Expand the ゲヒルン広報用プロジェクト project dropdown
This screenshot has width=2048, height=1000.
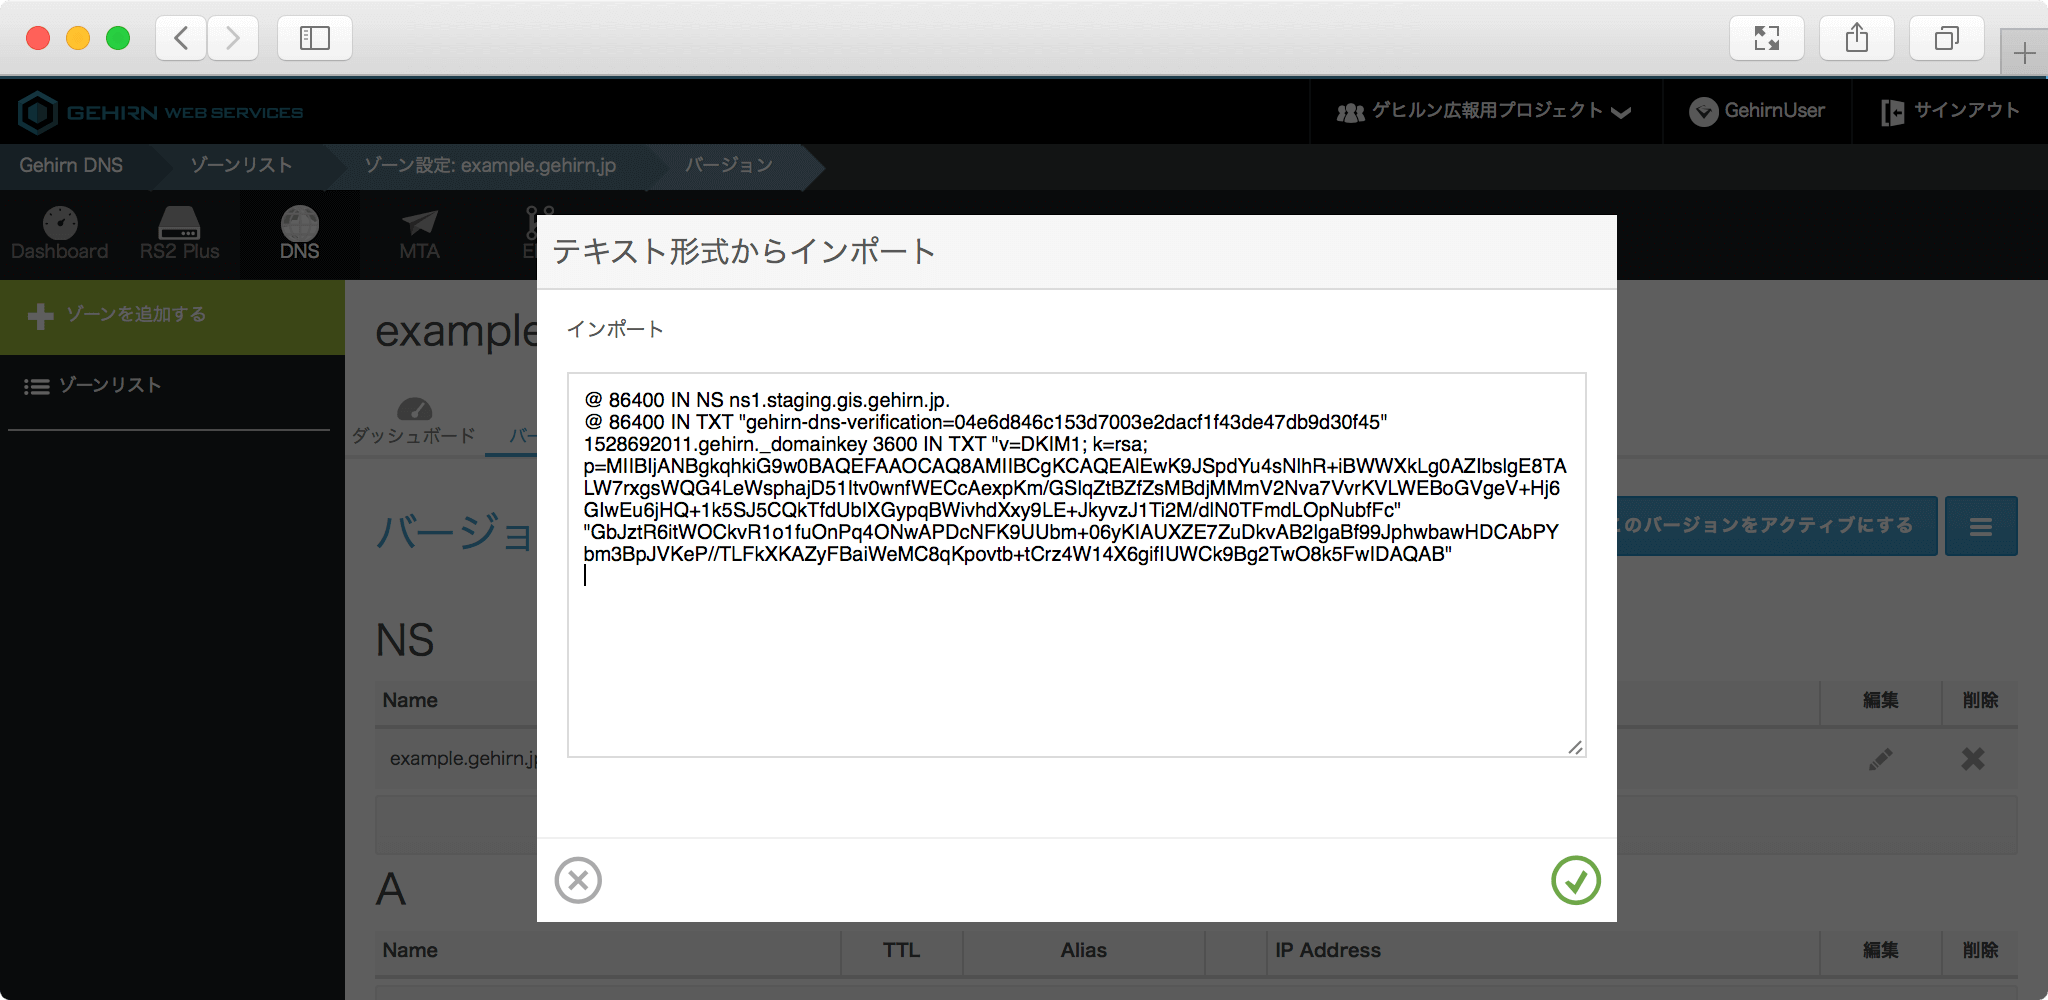pos(1485,111)
